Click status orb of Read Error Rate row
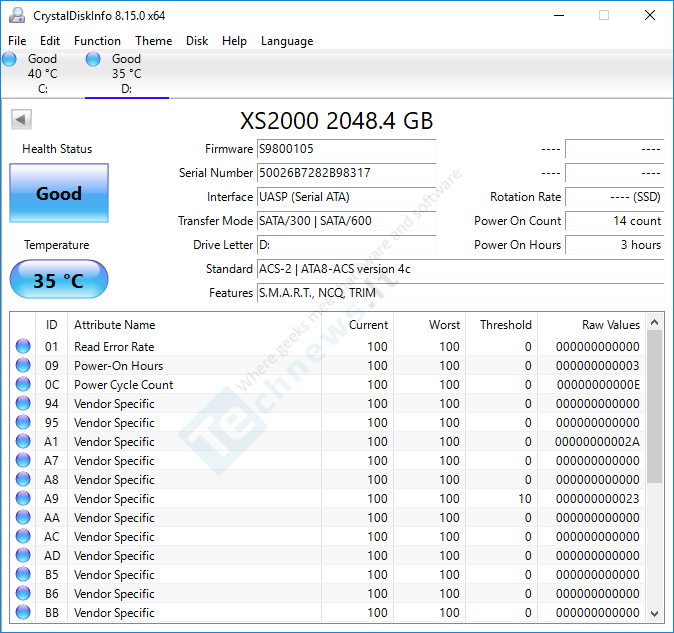 tap(23, 346)
